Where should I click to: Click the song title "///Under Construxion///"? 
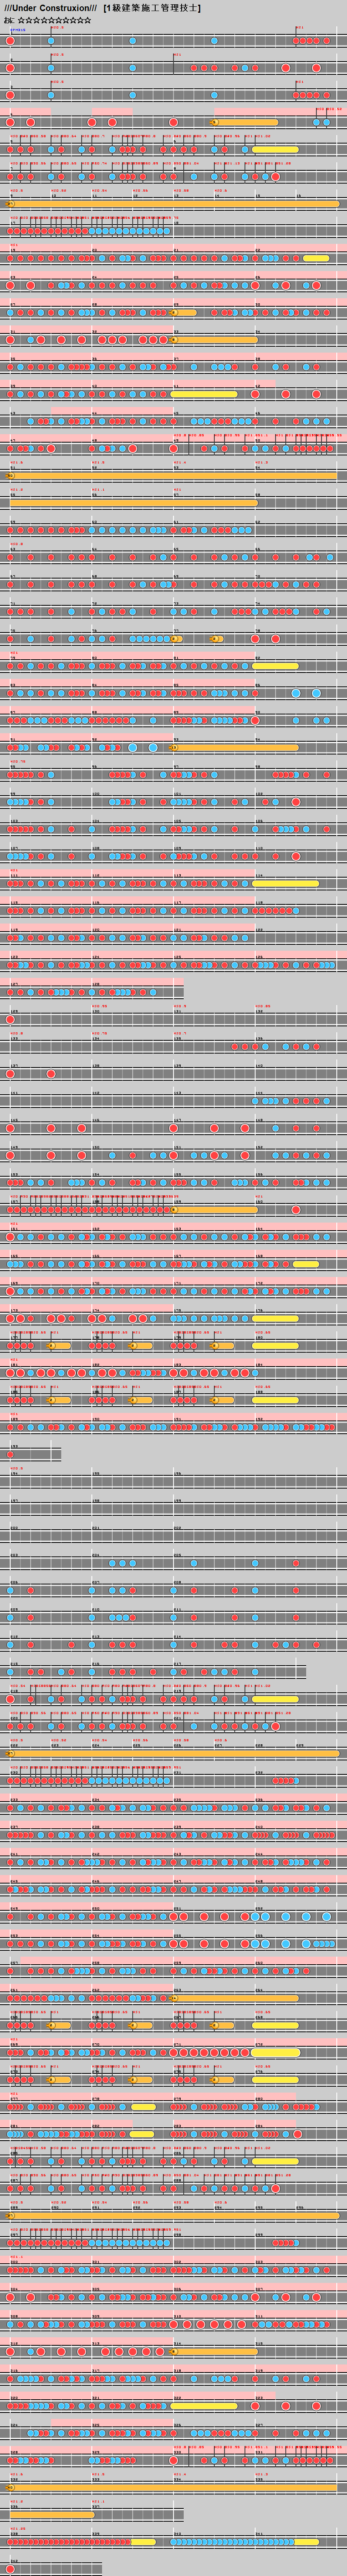tap(51, 8)
